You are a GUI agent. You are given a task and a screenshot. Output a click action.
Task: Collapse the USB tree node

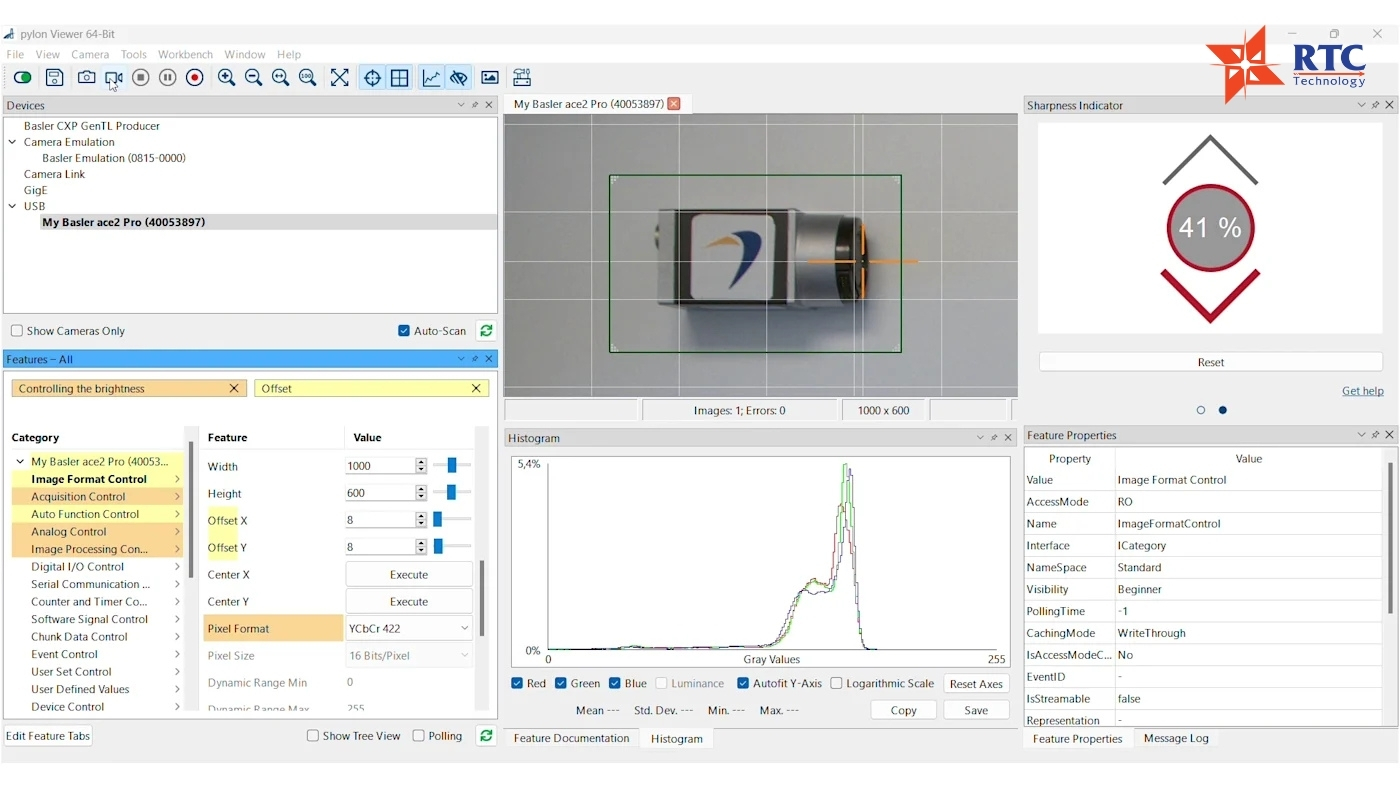click(x=13, y=206)
